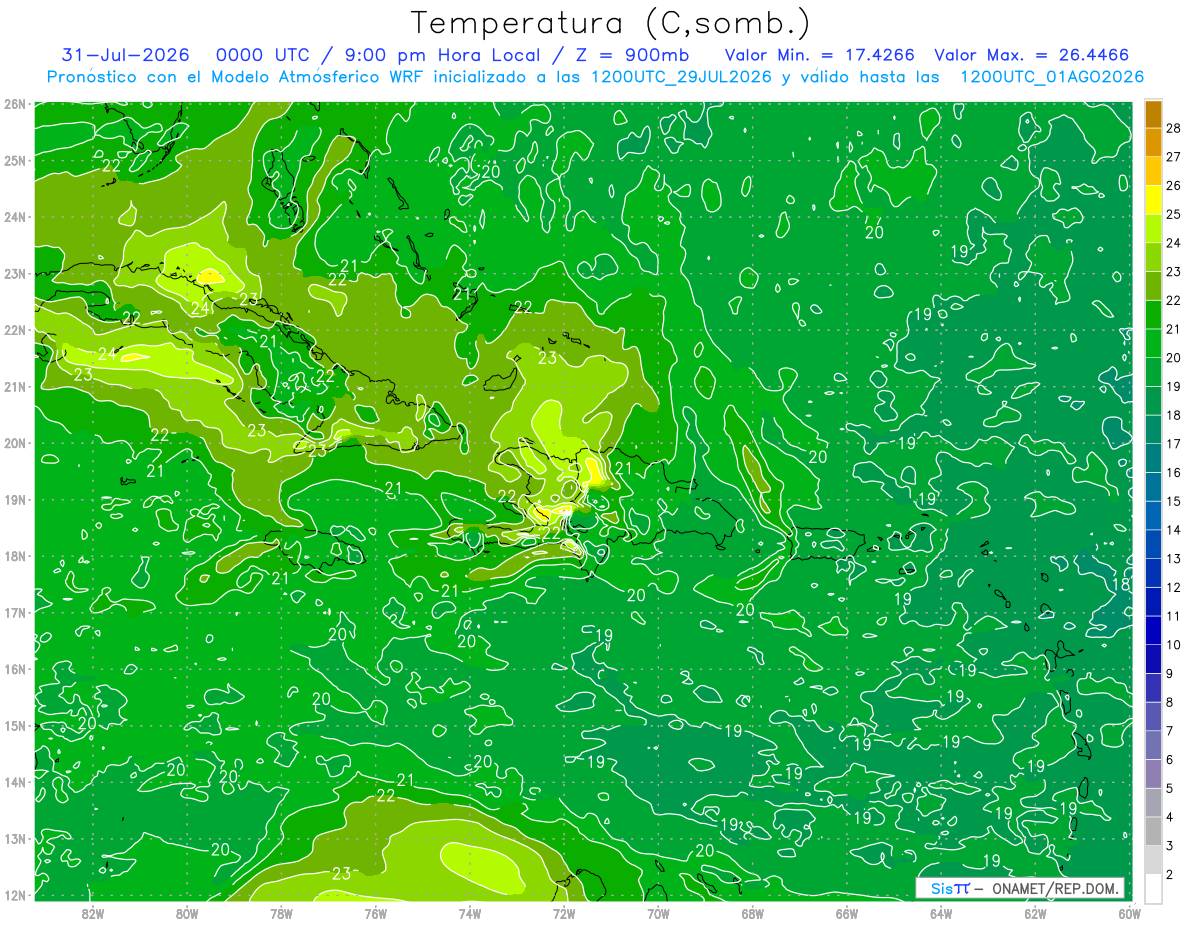The width and height of the screenshot is (1200, 927).
Task: Click 'Valor Min. = 17.4266' text
Action: click(x=819, y=55)
